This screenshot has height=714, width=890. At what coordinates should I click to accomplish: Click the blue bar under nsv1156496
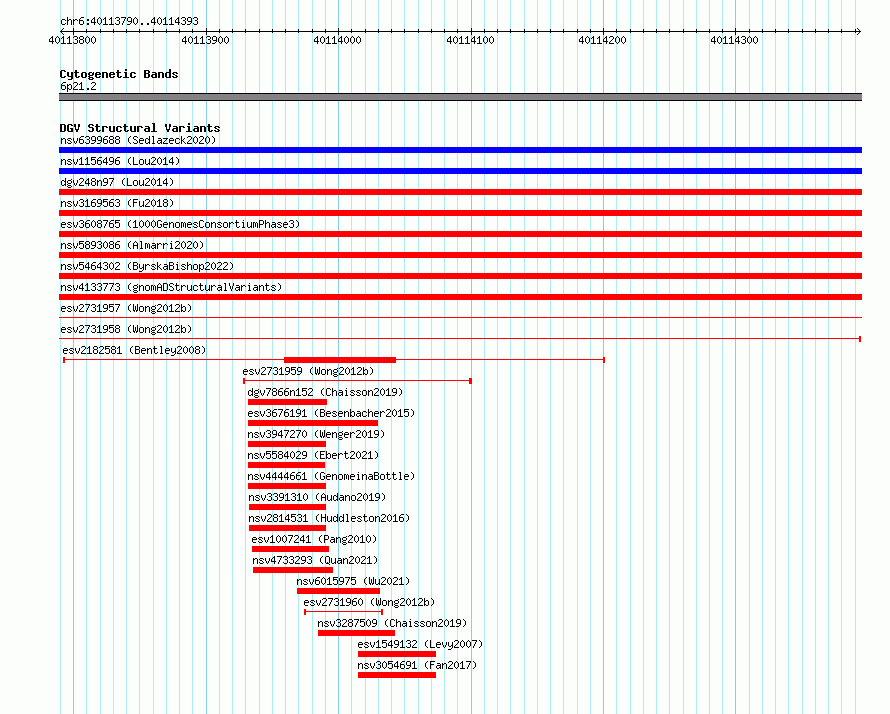[460, 171]
